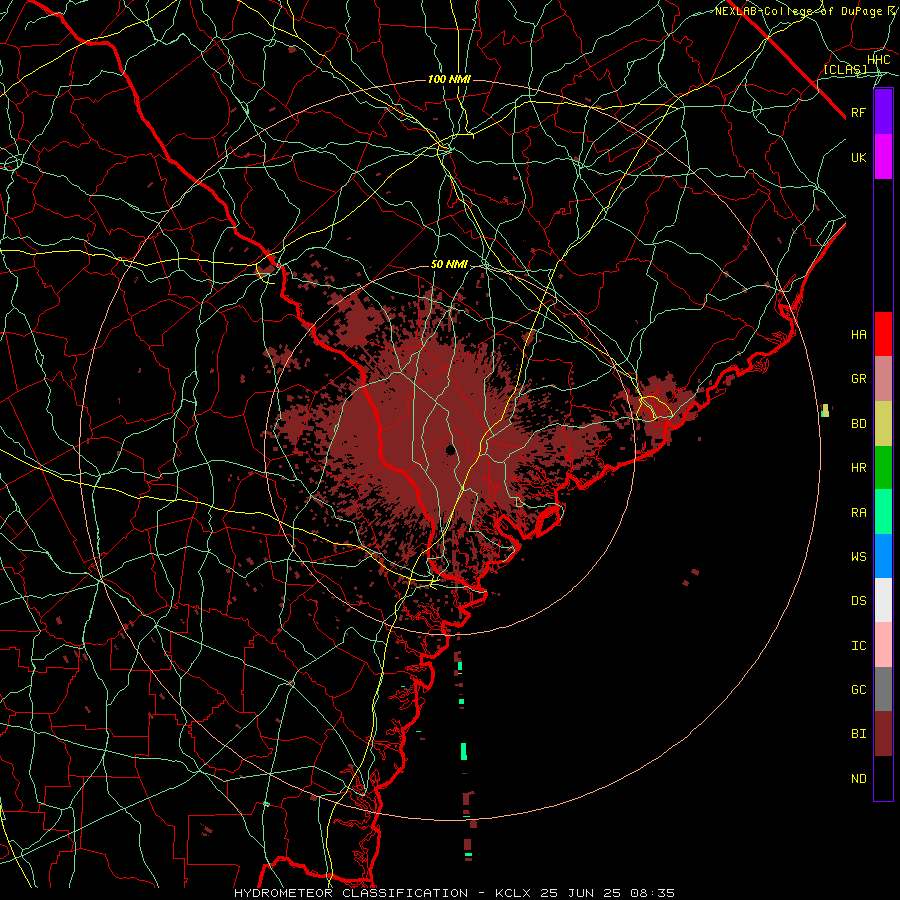Click the black radar site dot
The height and width of the screenshot is (900, 900).
click(451, 449)
